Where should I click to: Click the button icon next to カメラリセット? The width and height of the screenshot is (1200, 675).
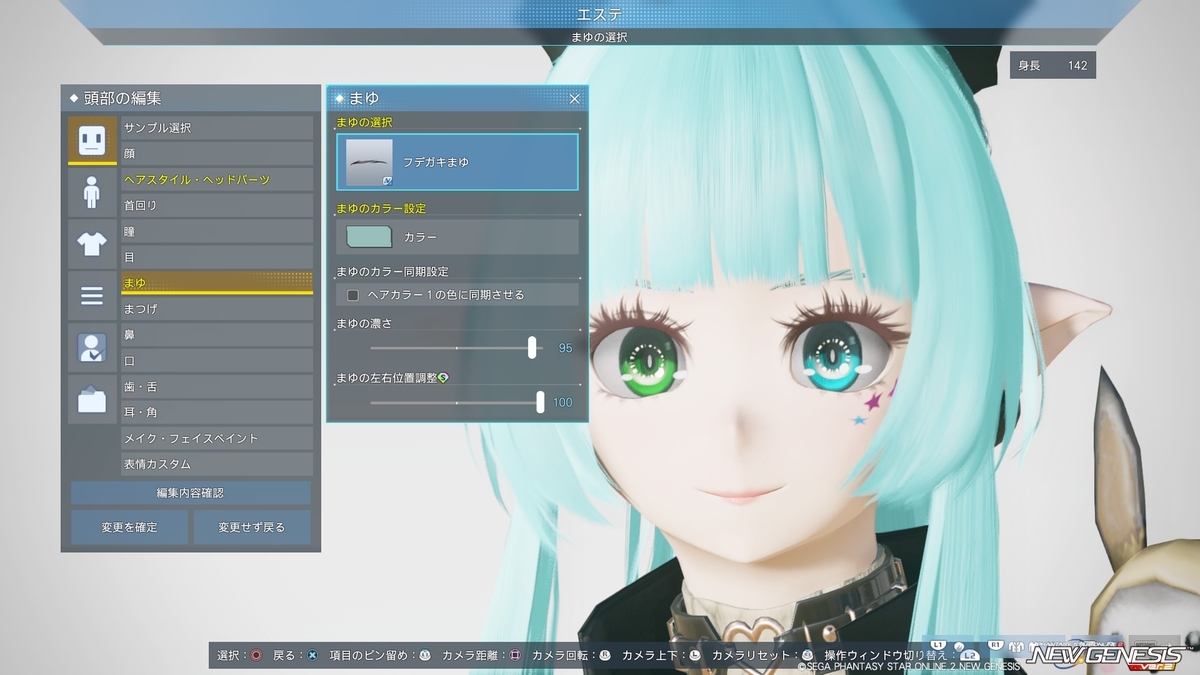(808, 656)
